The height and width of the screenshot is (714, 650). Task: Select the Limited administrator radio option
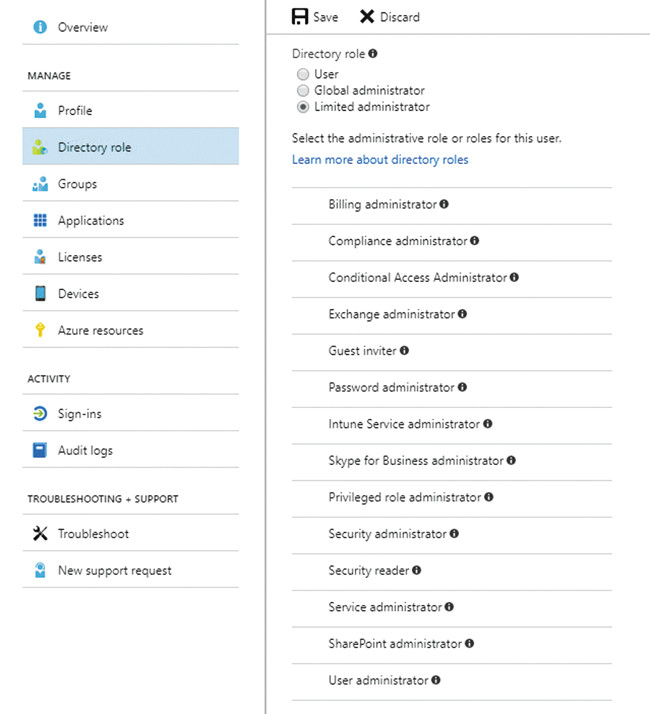pos(303,107)
